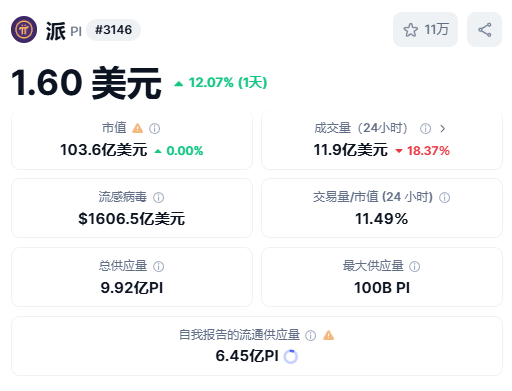Image resolution: width=512 pixels, height=391 pixels.
Task: Click the 最大供应量 label
Action: 373,266
